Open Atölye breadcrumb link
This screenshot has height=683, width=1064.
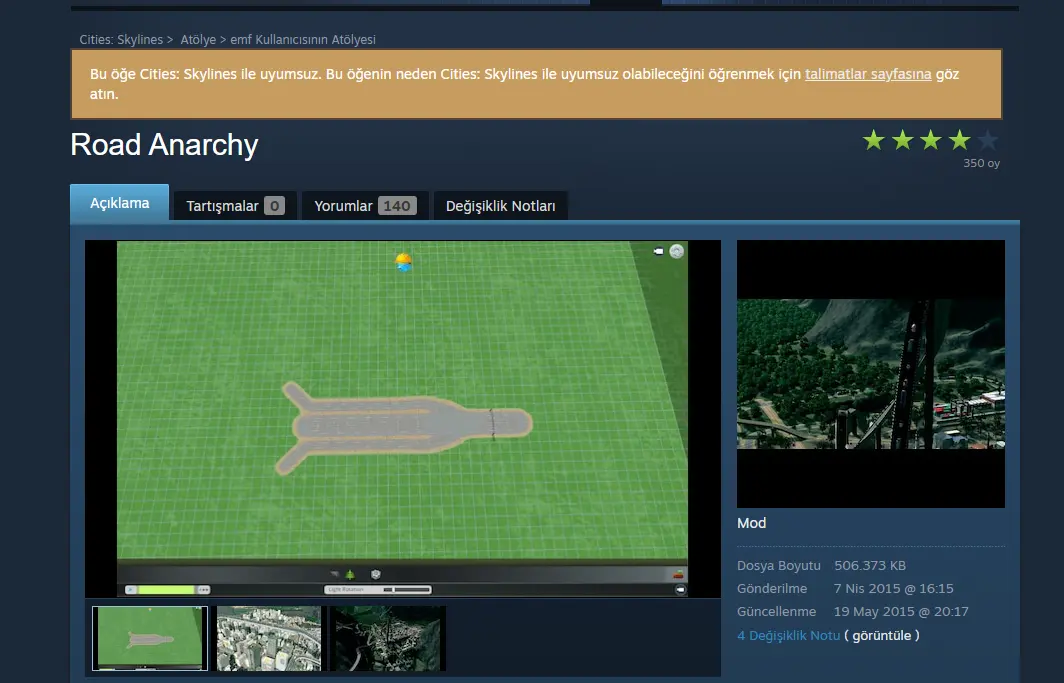click(198, 39)
